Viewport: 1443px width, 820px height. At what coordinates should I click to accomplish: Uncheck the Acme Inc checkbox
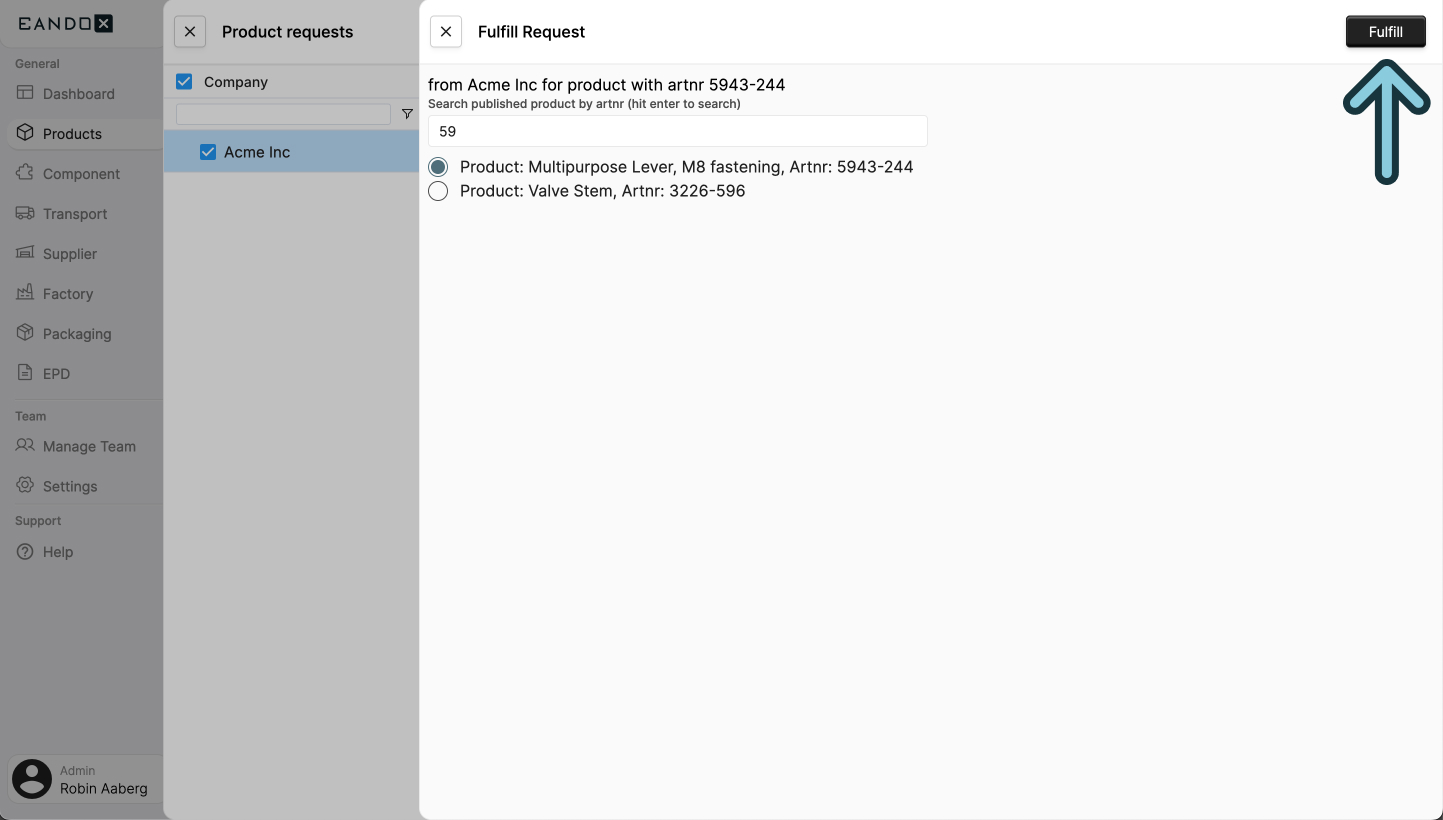coord(208,152)
